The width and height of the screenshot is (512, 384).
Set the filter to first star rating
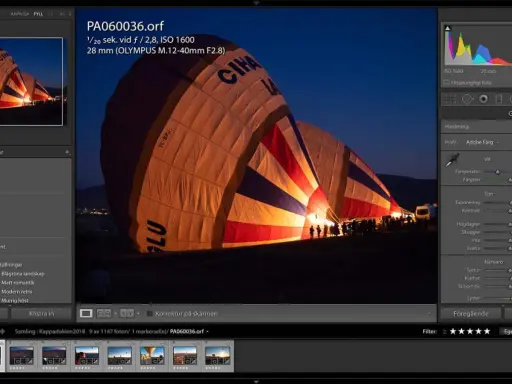pos(453,331)
